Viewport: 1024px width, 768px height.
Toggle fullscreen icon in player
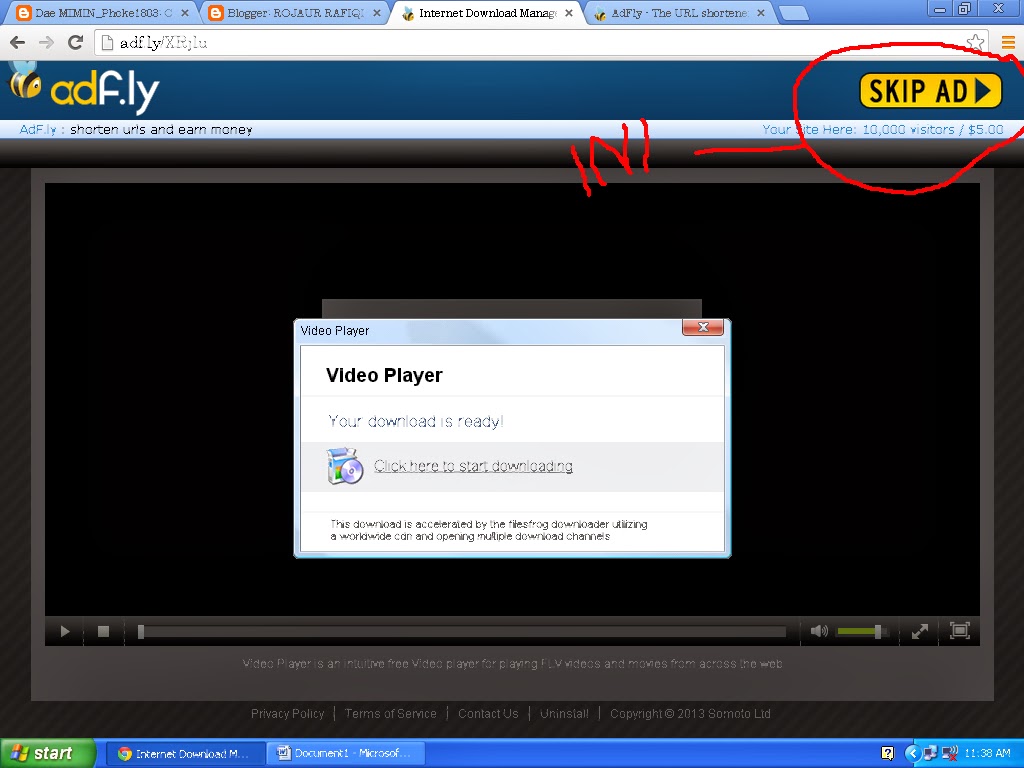coord(959,630)
